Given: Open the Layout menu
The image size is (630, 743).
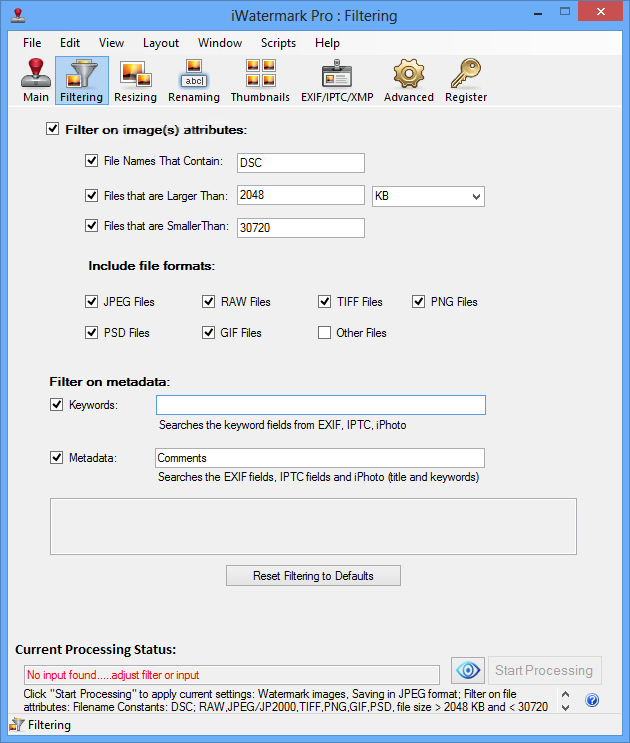Looking at the screenshot, I should pos(161,43).
